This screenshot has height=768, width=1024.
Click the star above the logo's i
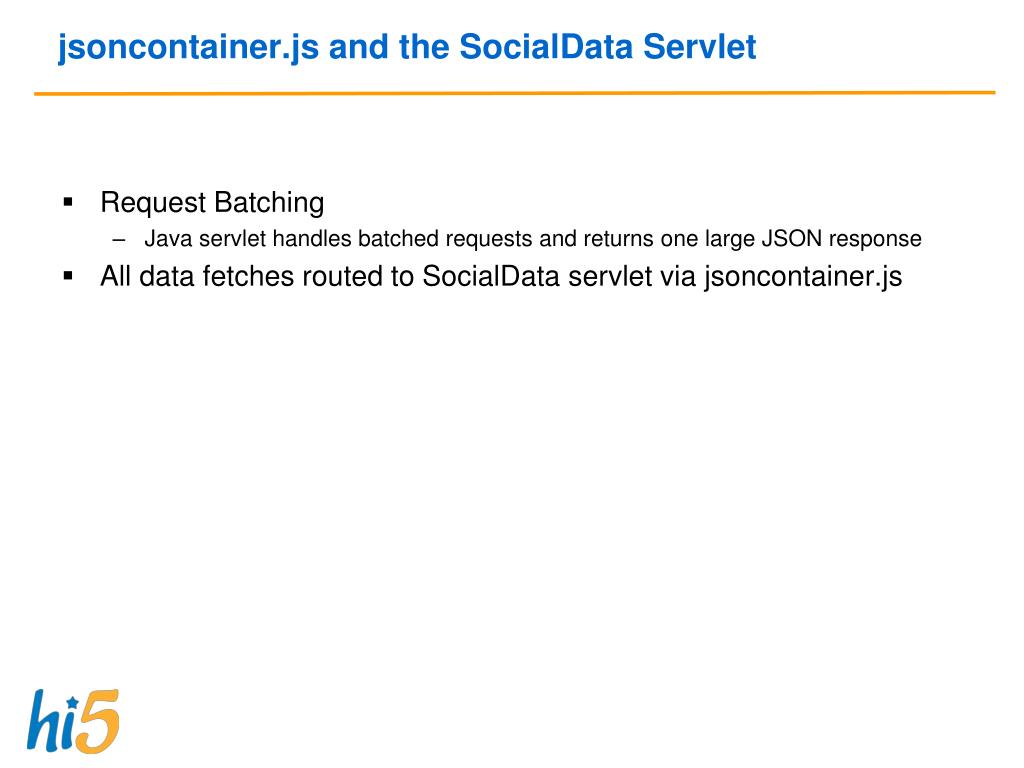(72, 702)
